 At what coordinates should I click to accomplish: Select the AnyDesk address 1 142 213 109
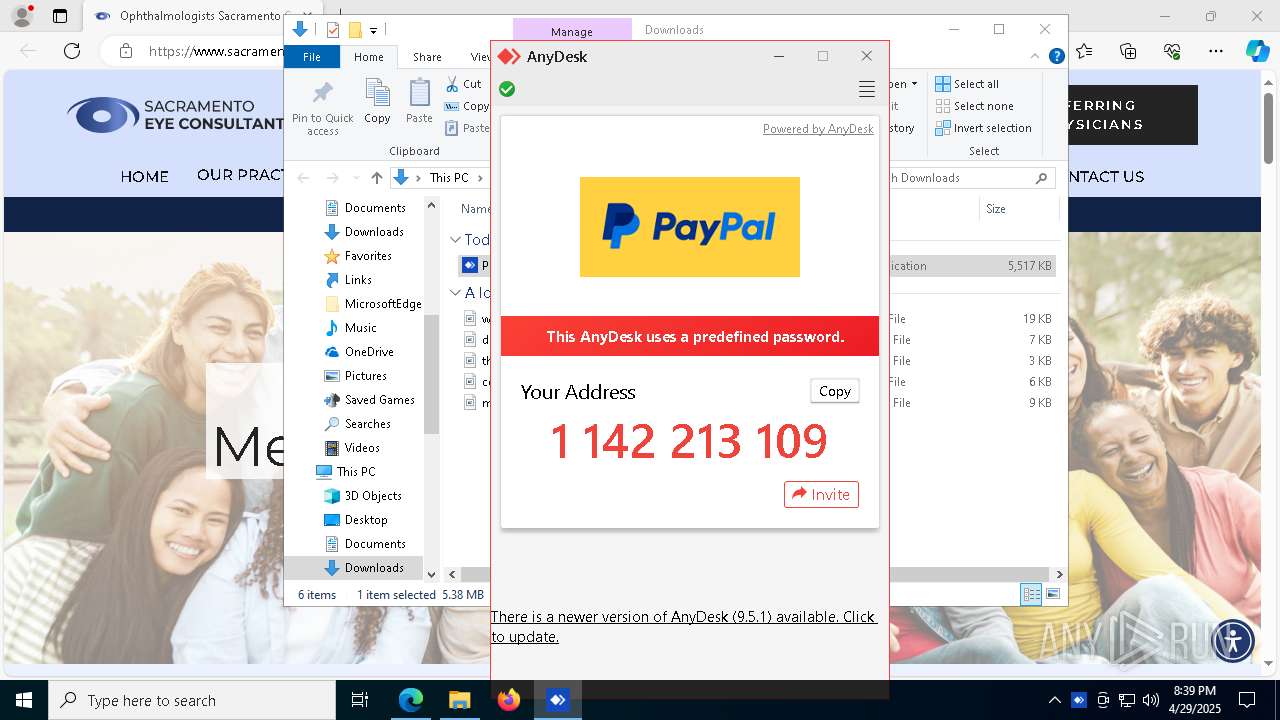(x=689, y=441)
